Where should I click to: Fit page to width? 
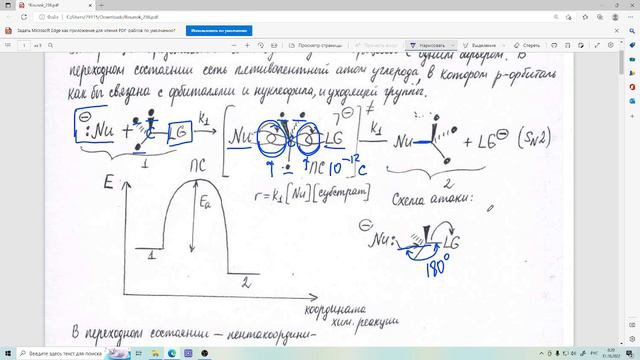tap(274, 45)
